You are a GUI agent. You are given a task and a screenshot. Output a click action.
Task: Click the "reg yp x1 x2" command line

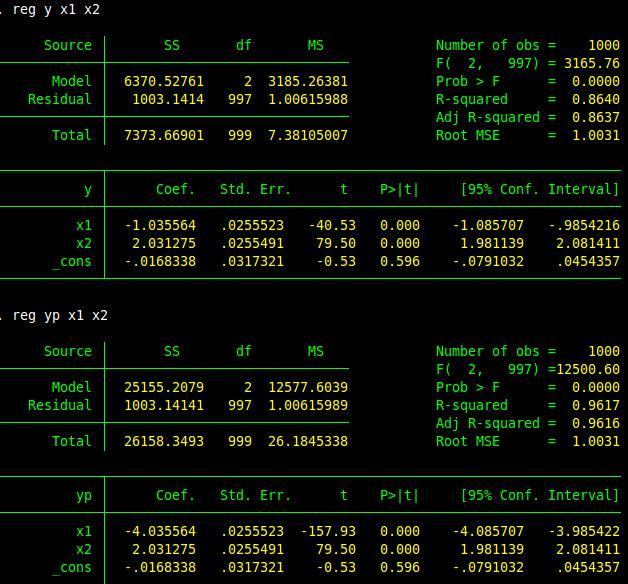pos(60,315)
